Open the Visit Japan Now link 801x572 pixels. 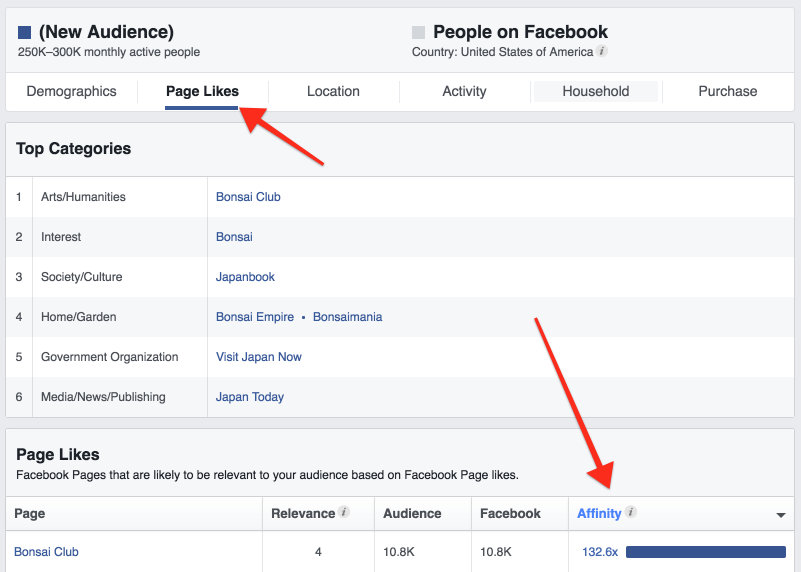[x=258, y=356]
